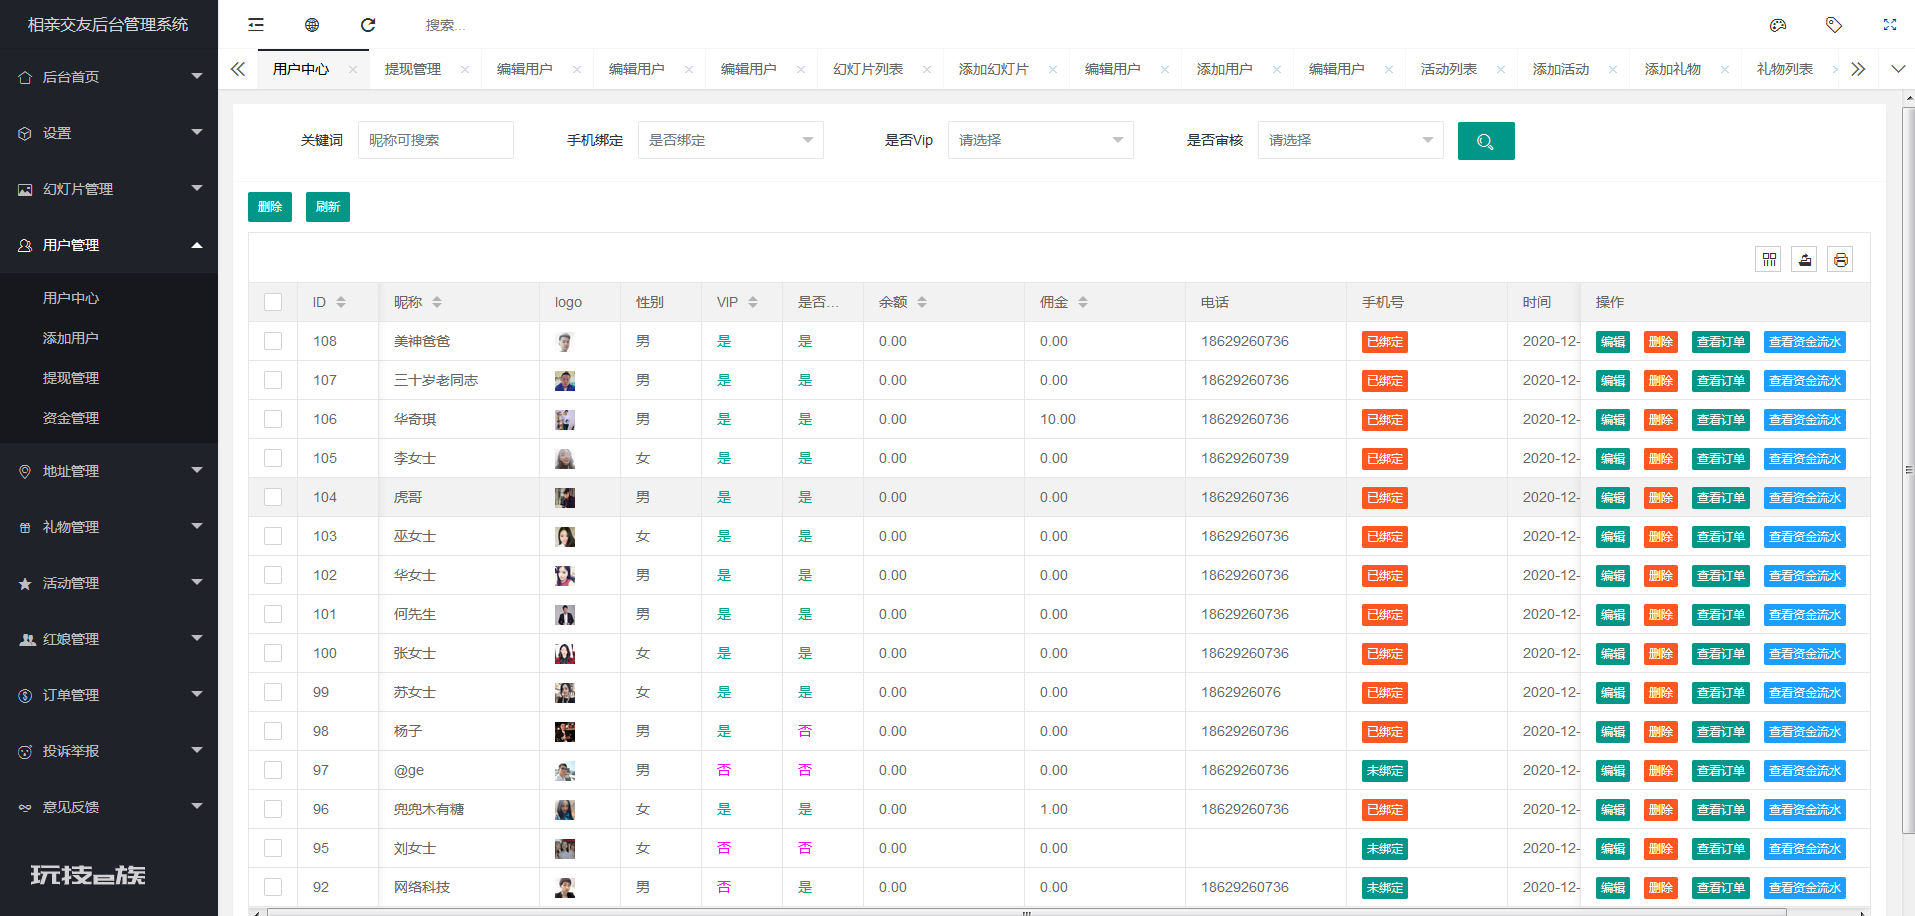Click 查看订单 for user 华奇琪
The height and width of the screenshot is (916, 1915).
point(1721,420)
